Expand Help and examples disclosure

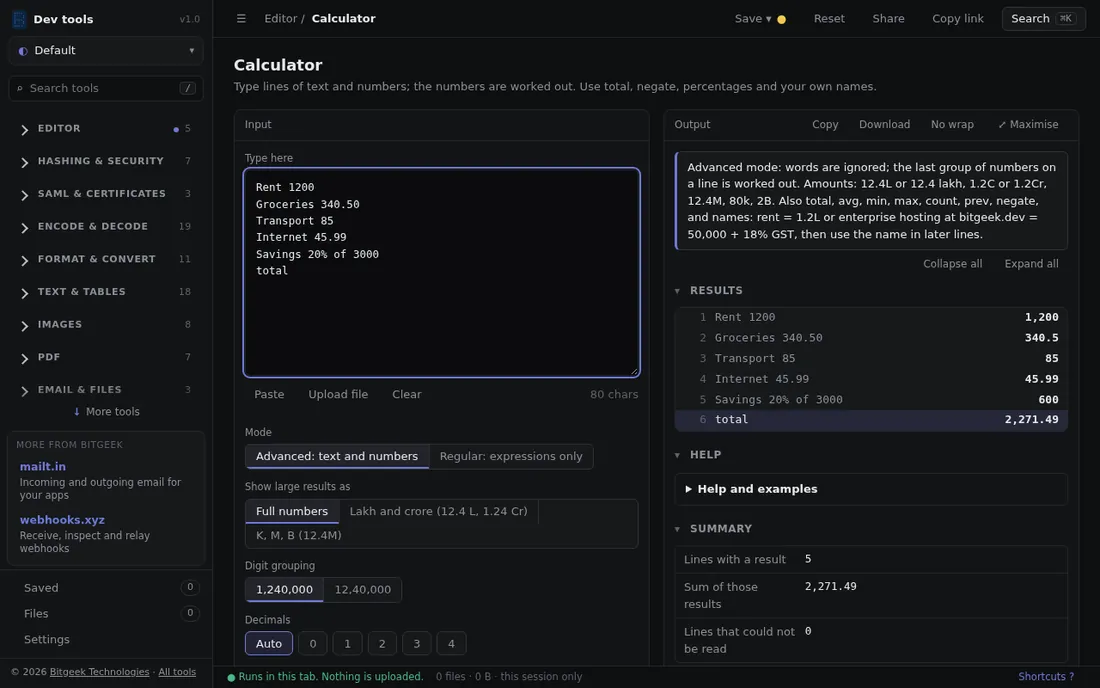coord(871,490)
